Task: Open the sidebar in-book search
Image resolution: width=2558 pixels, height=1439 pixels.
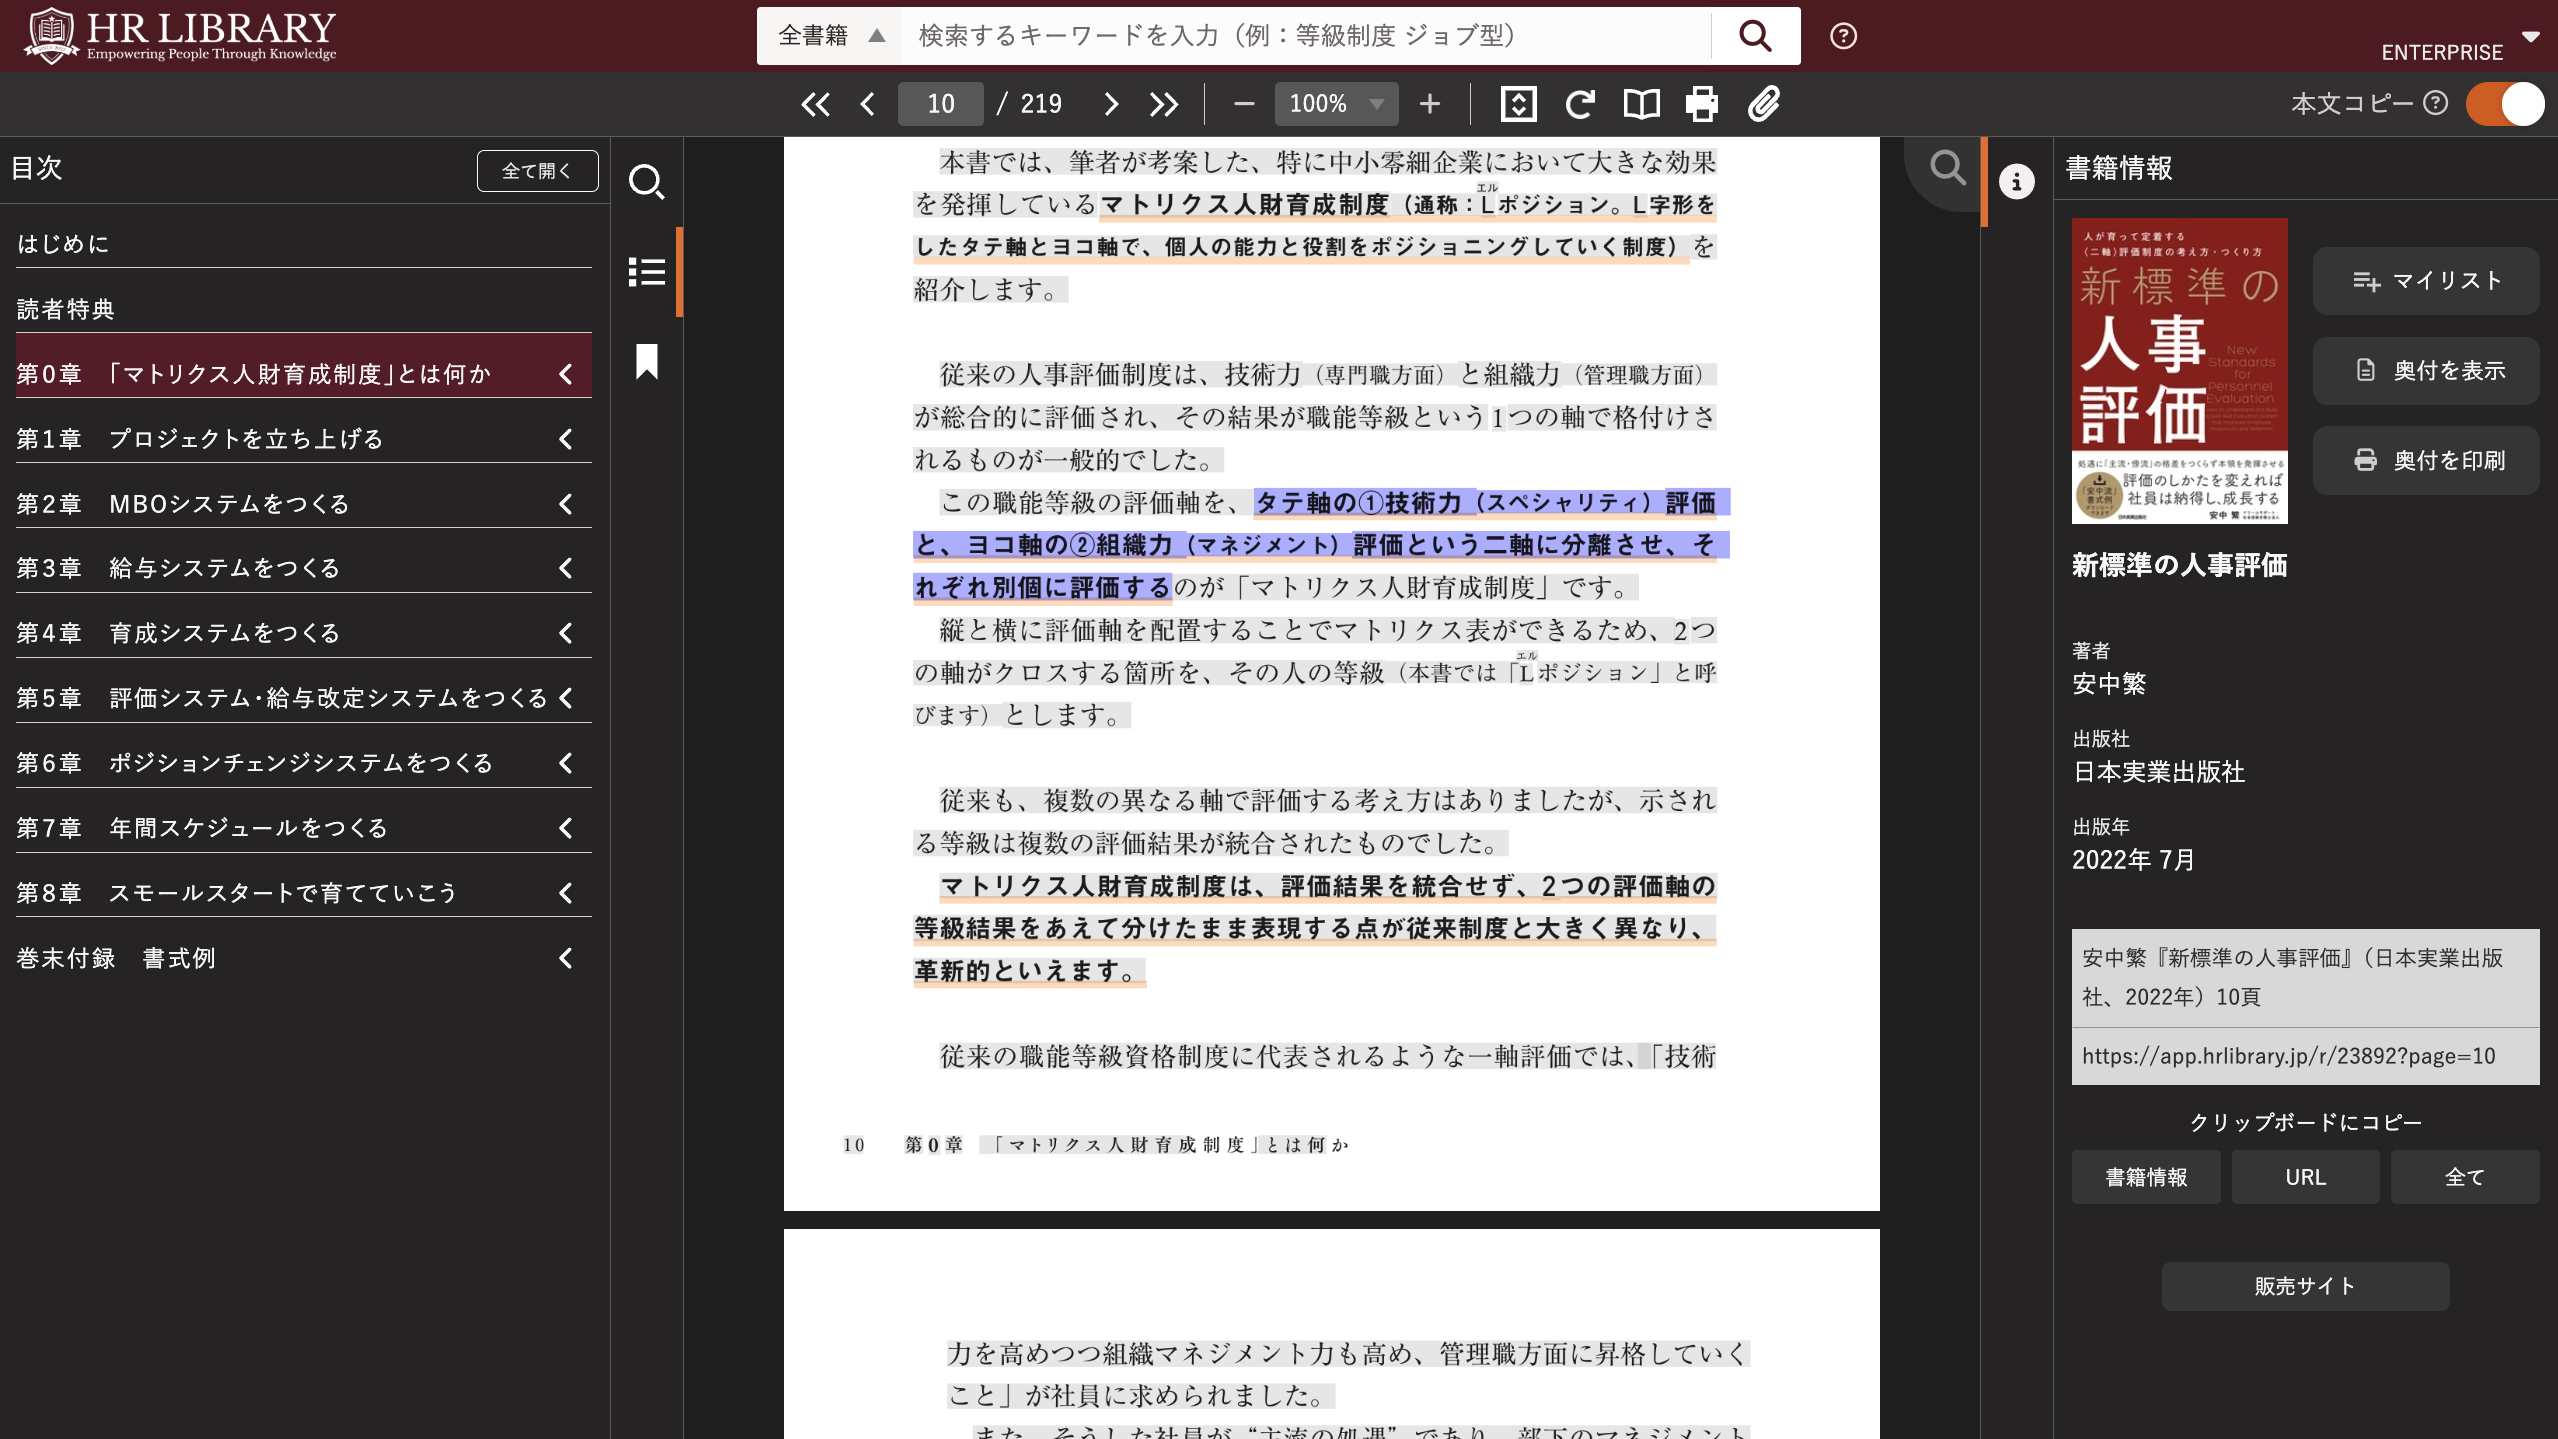Action: (x=647, y=182)
